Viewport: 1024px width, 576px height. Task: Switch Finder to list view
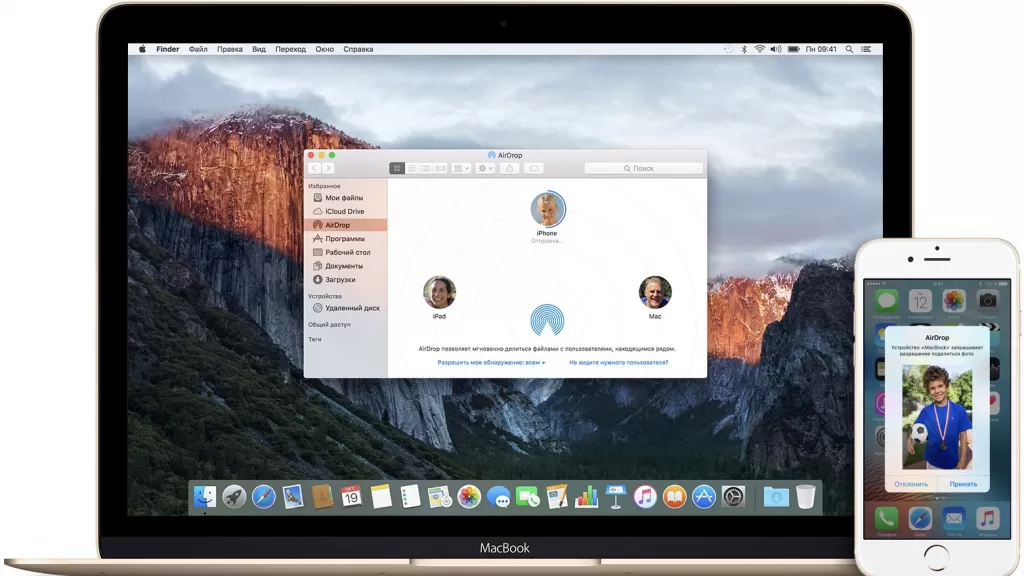pos(412,169)
